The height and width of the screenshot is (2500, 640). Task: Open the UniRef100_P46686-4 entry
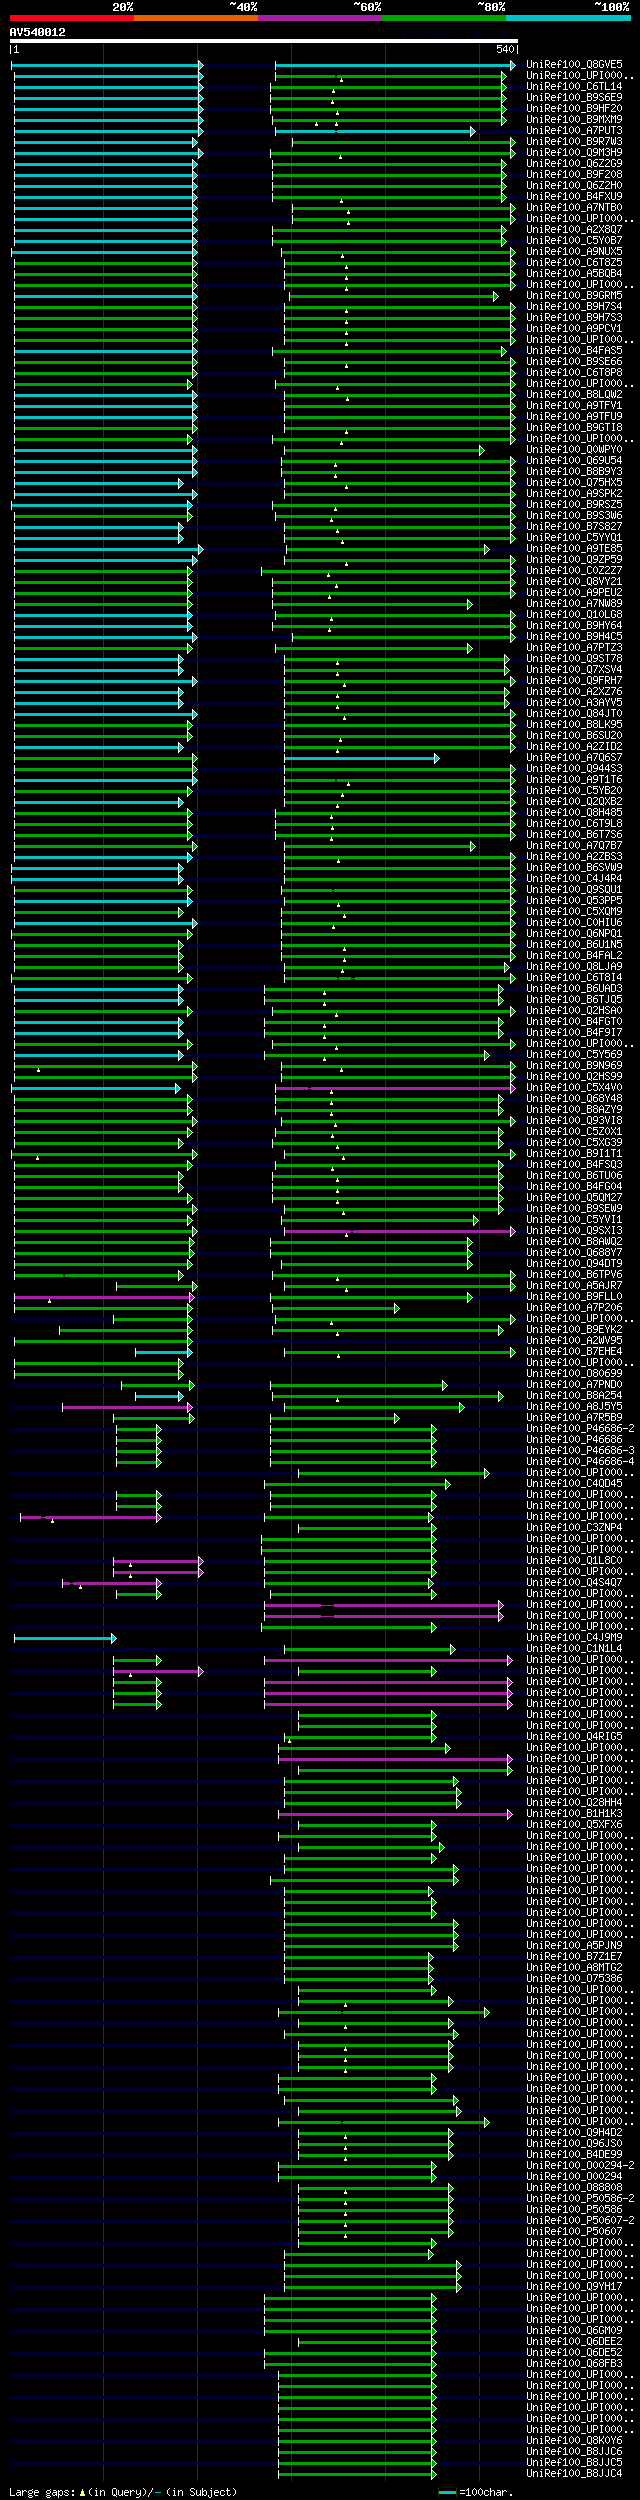pyautogui.click(x=580, y=1461)
